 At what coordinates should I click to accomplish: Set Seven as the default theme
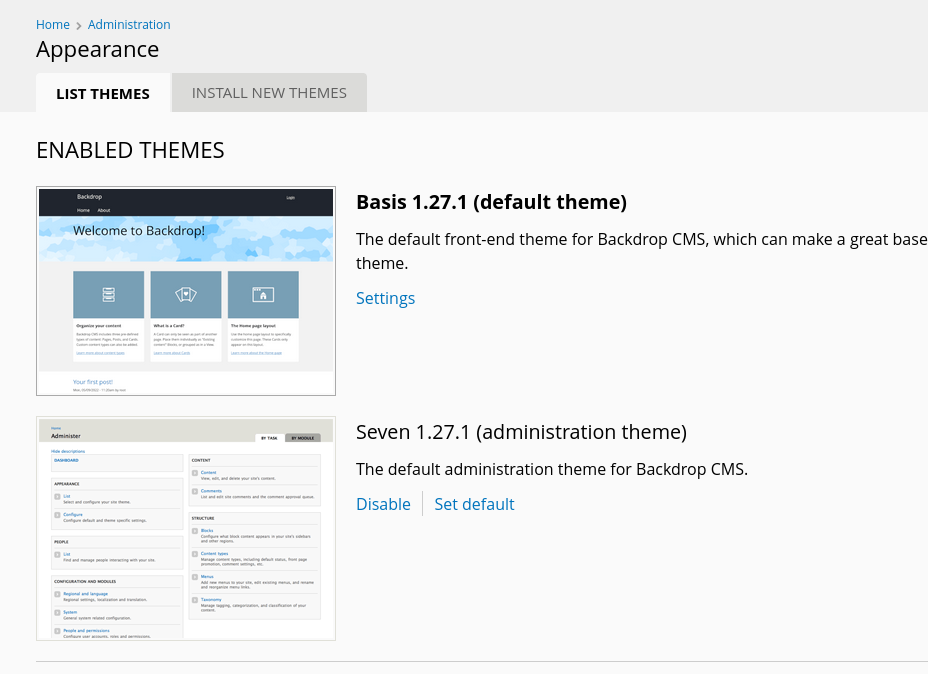coord(474,504)
